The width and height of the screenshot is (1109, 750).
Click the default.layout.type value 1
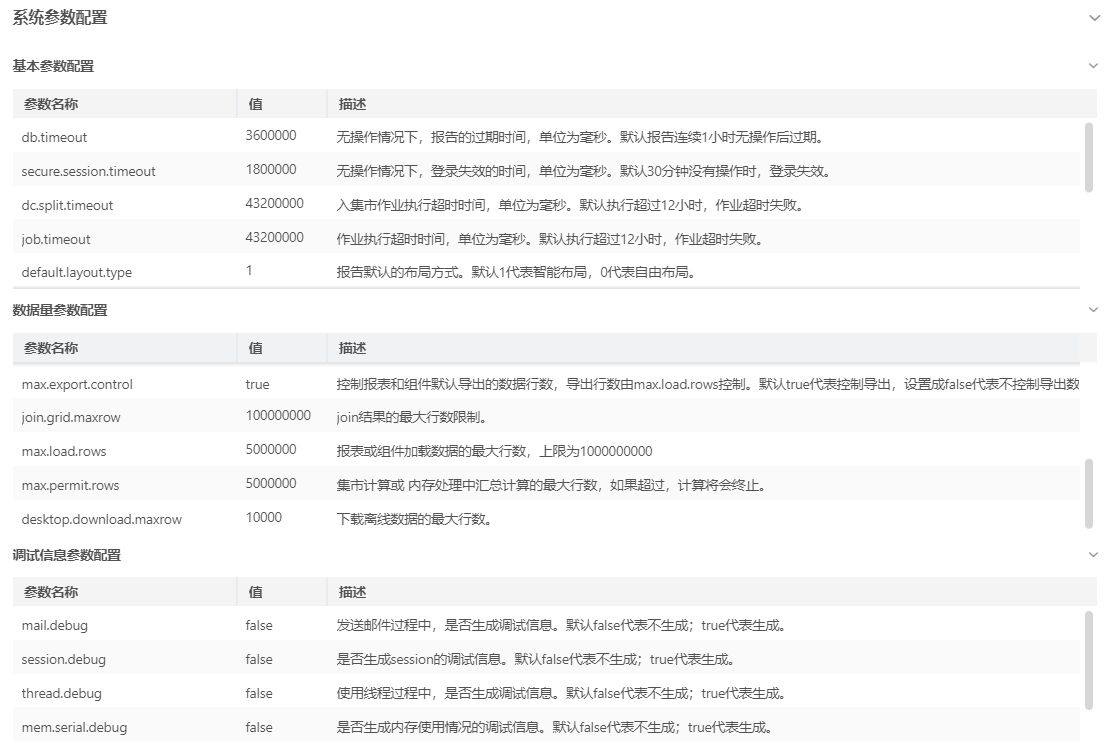tap(249, 271)
